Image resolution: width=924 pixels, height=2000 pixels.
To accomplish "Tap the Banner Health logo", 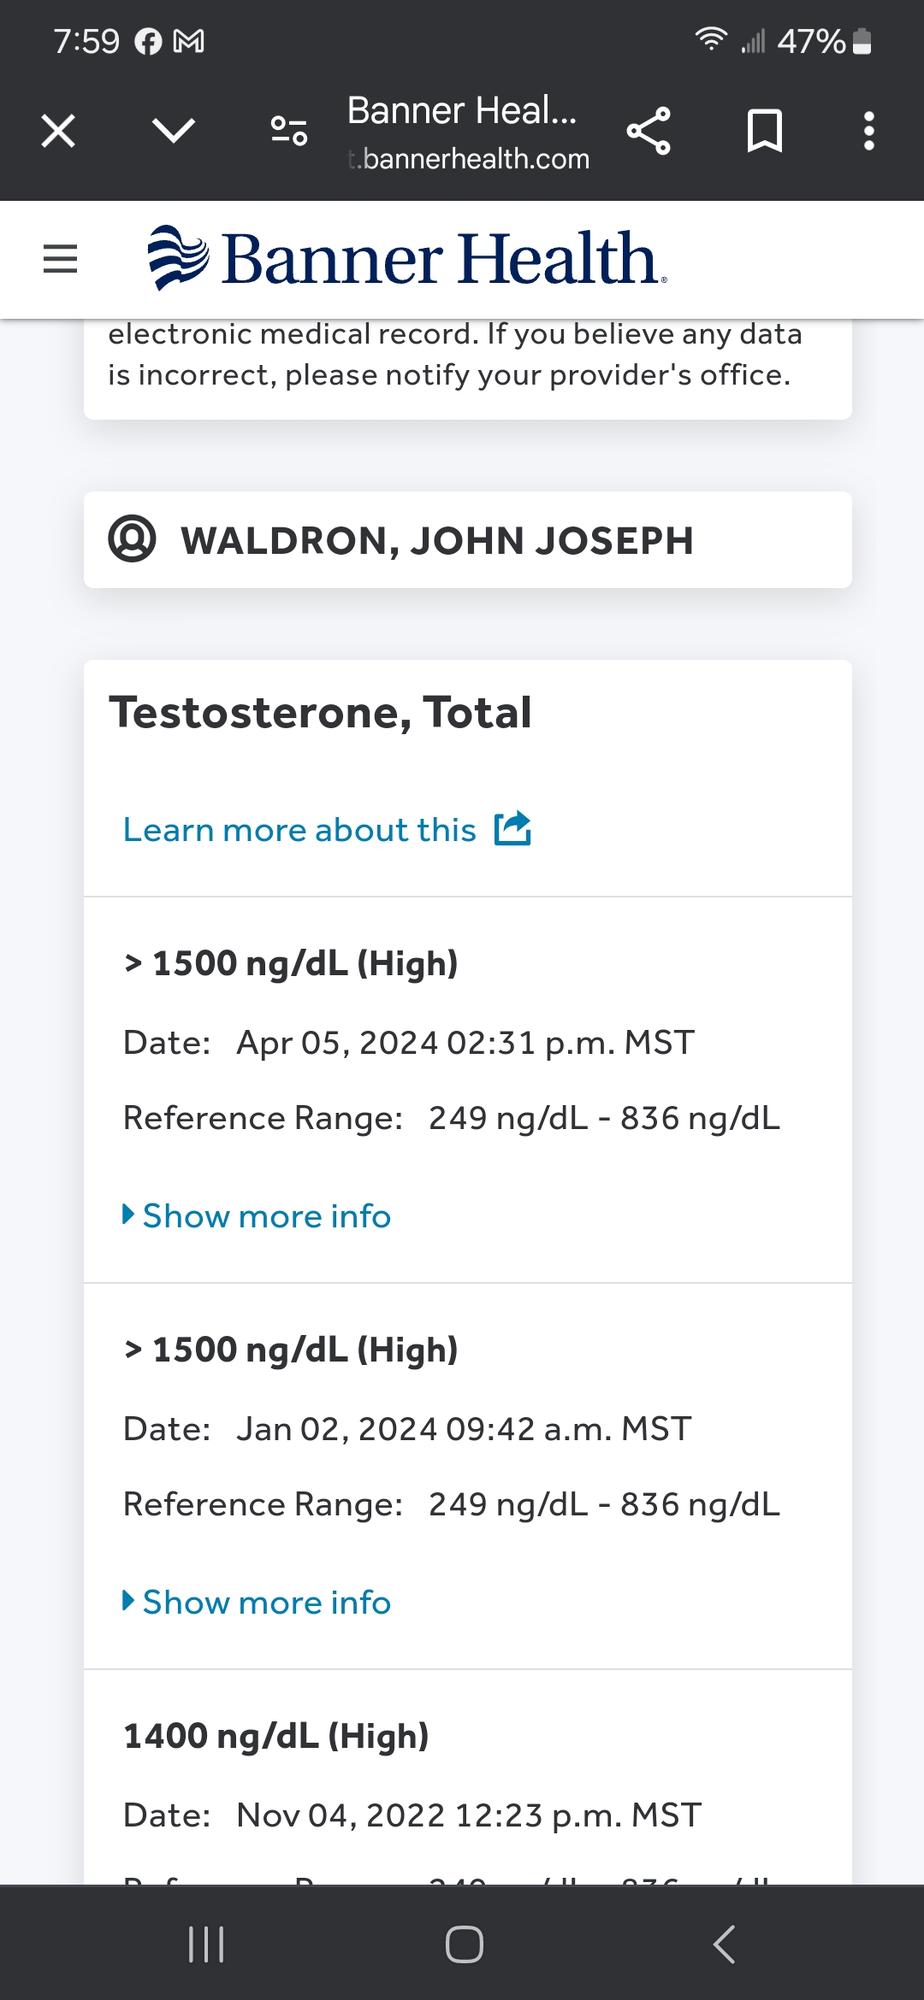I will point(407,259).
